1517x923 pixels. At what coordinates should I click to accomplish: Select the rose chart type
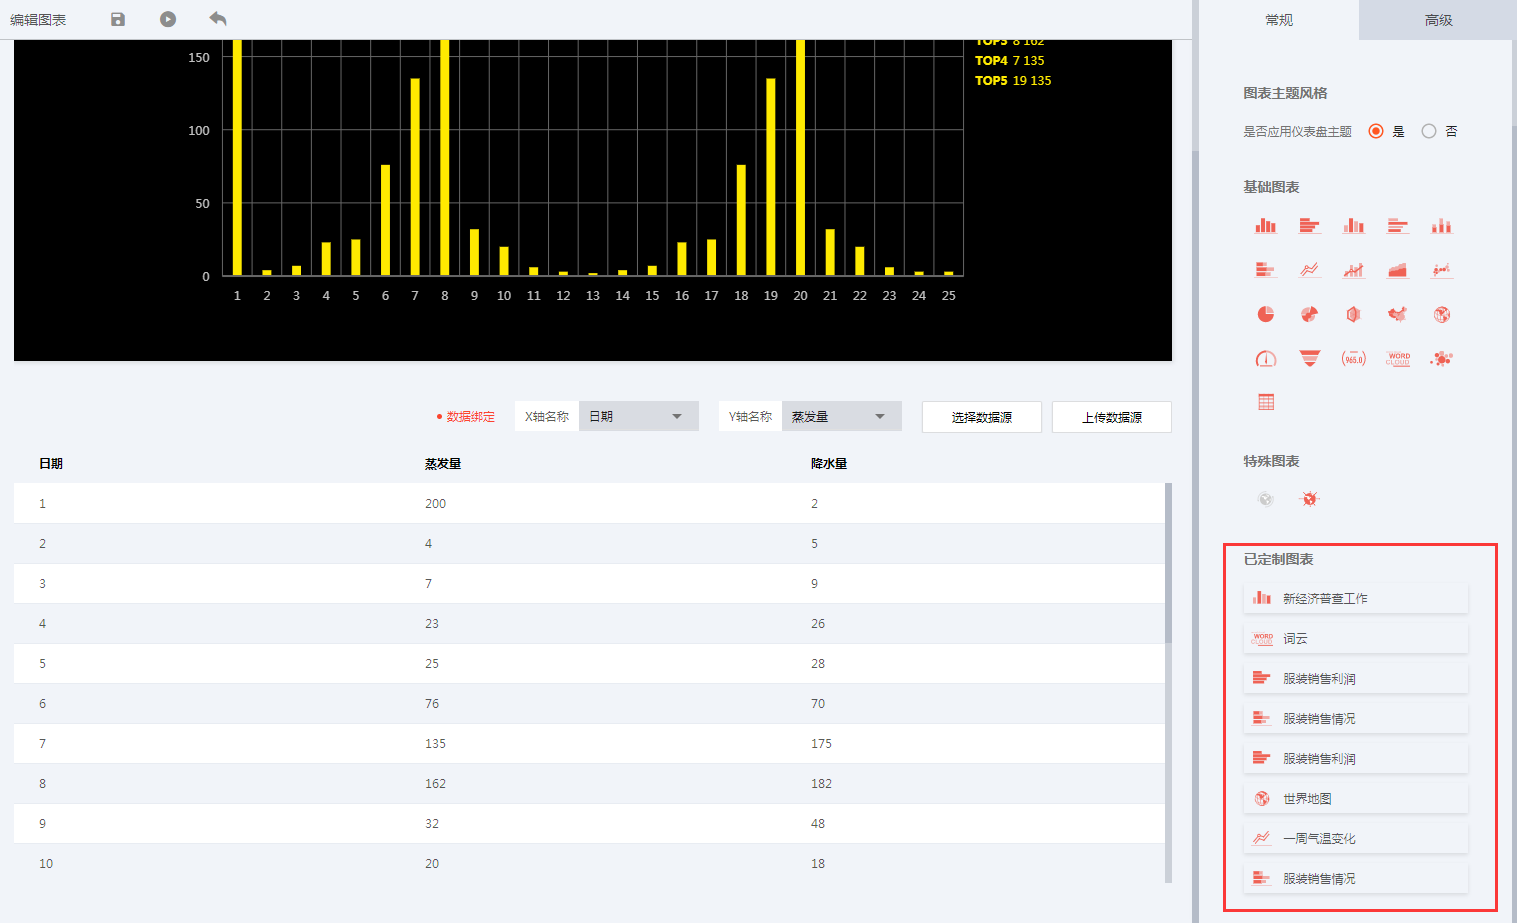(x=1310, y=314)
